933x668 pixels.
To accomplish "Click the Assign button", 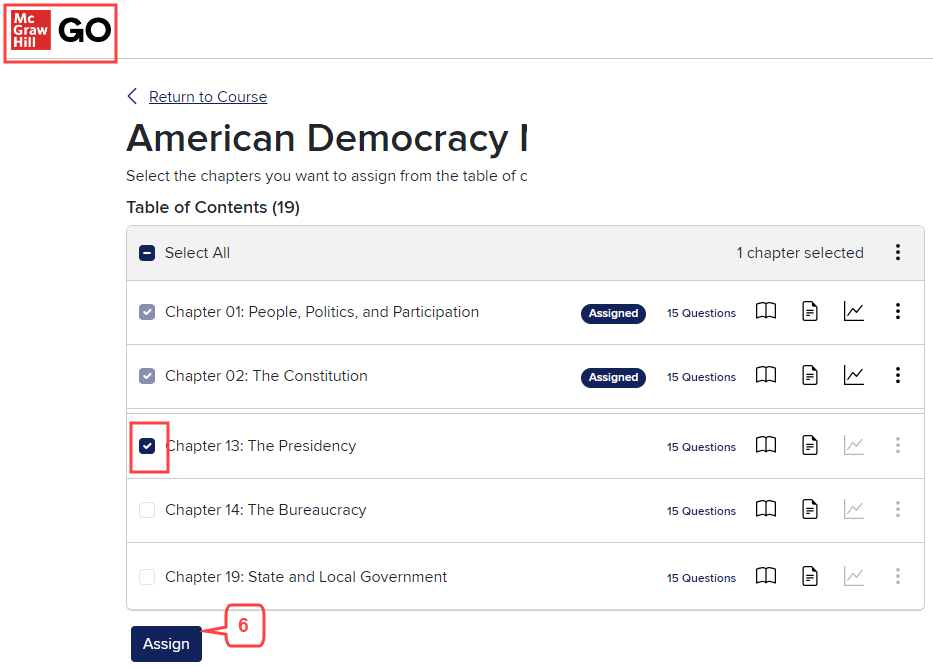I will coord(166,644).
